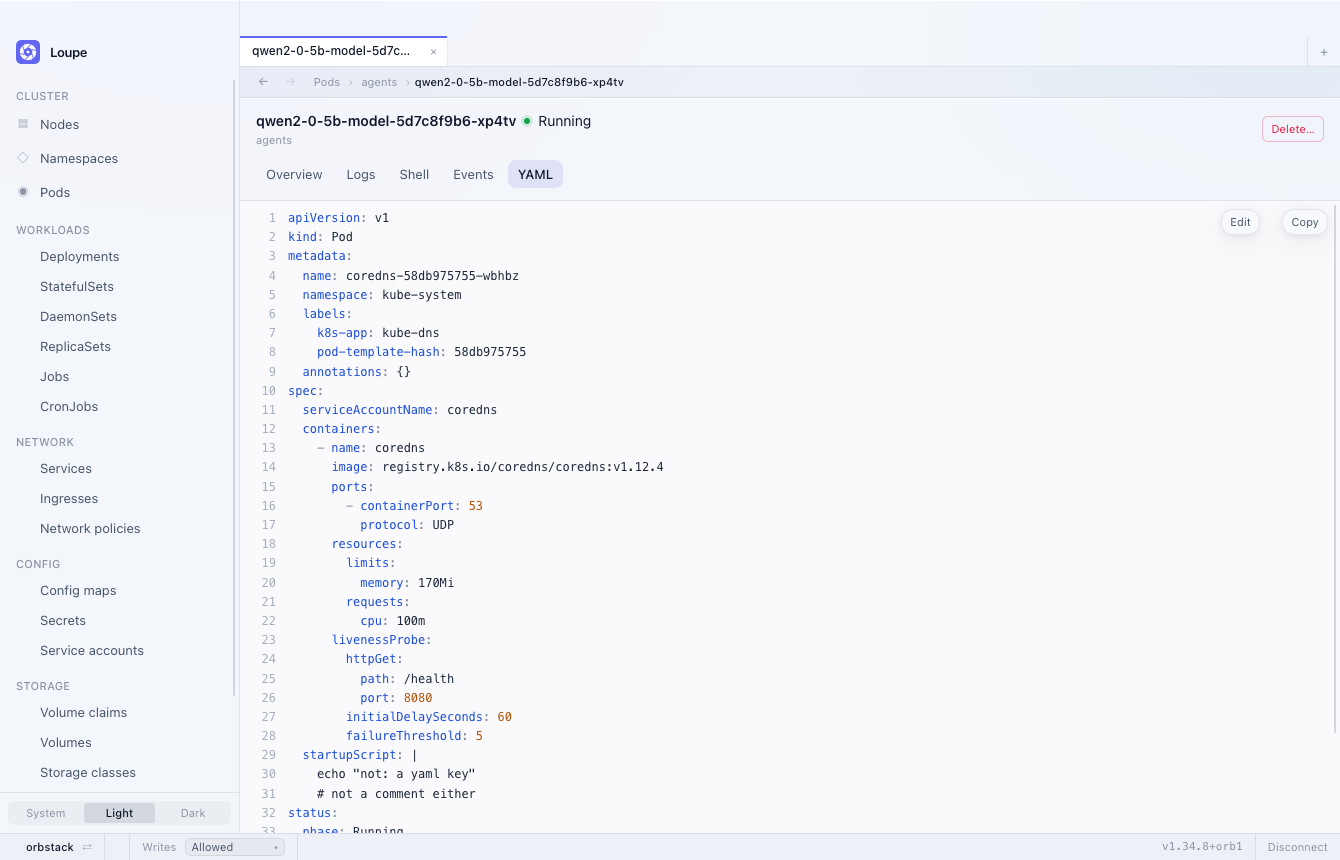Click the 'startupScript: |' line

pyautogui.click(x=360, y=755)
